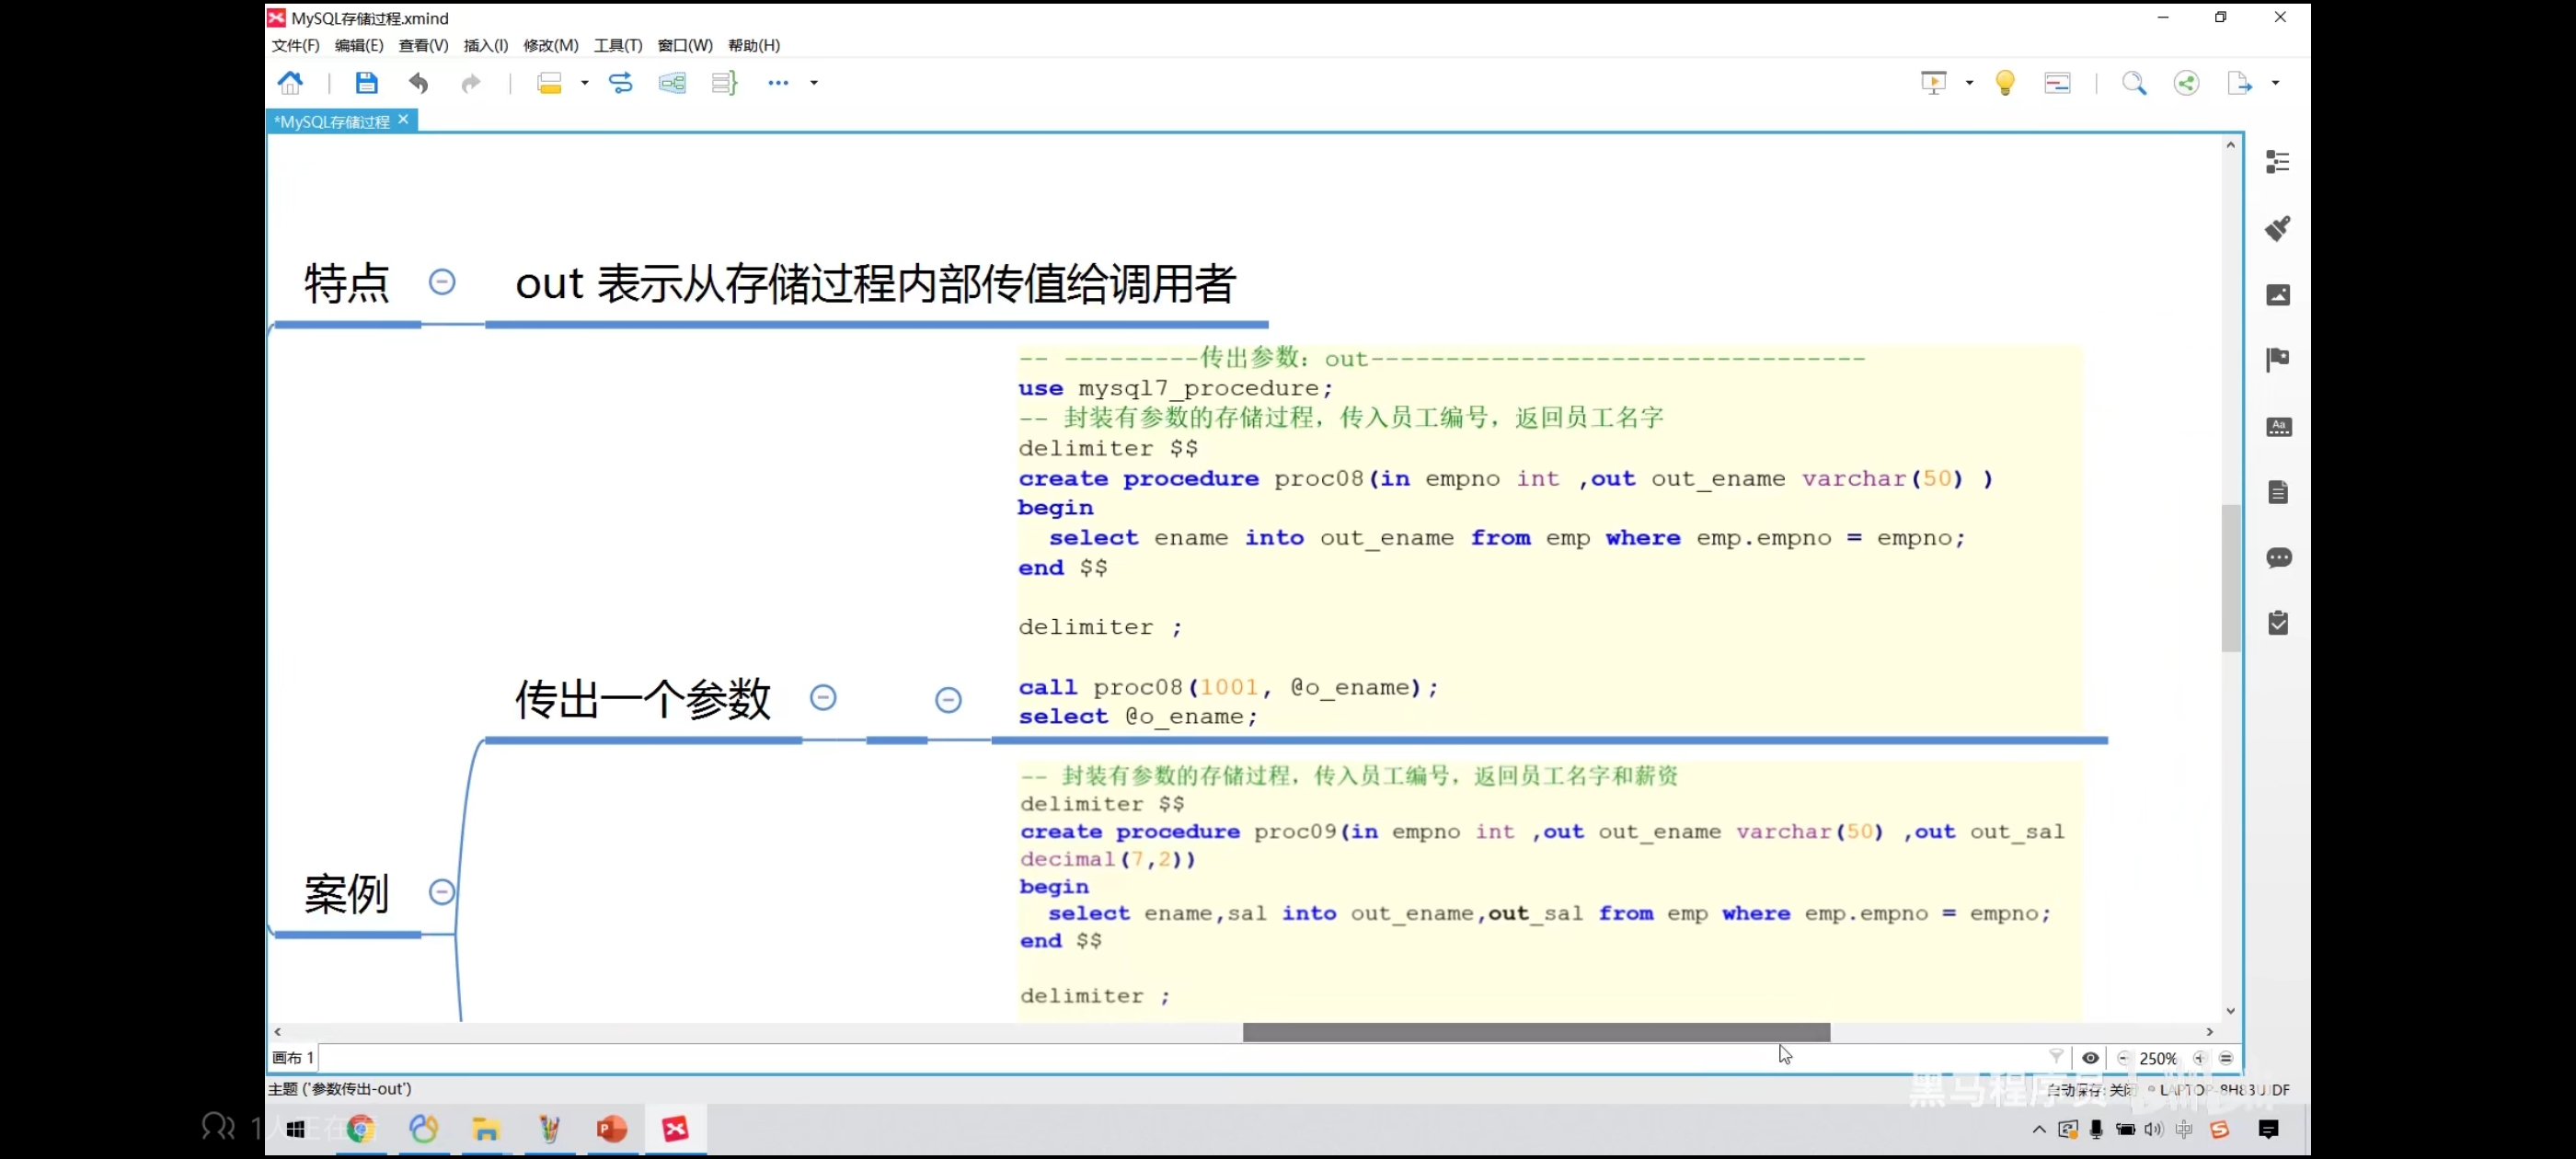
Task: Open the format paintbrush panel
Action: click(2277, 228)
